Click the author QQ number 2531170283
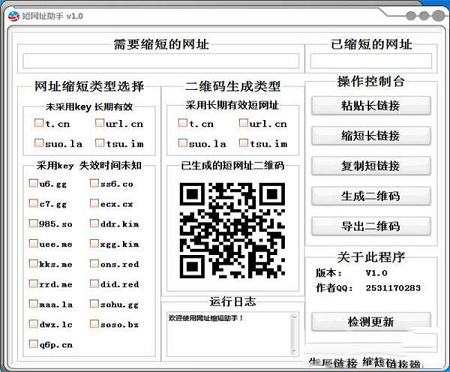 pos(393,288)
